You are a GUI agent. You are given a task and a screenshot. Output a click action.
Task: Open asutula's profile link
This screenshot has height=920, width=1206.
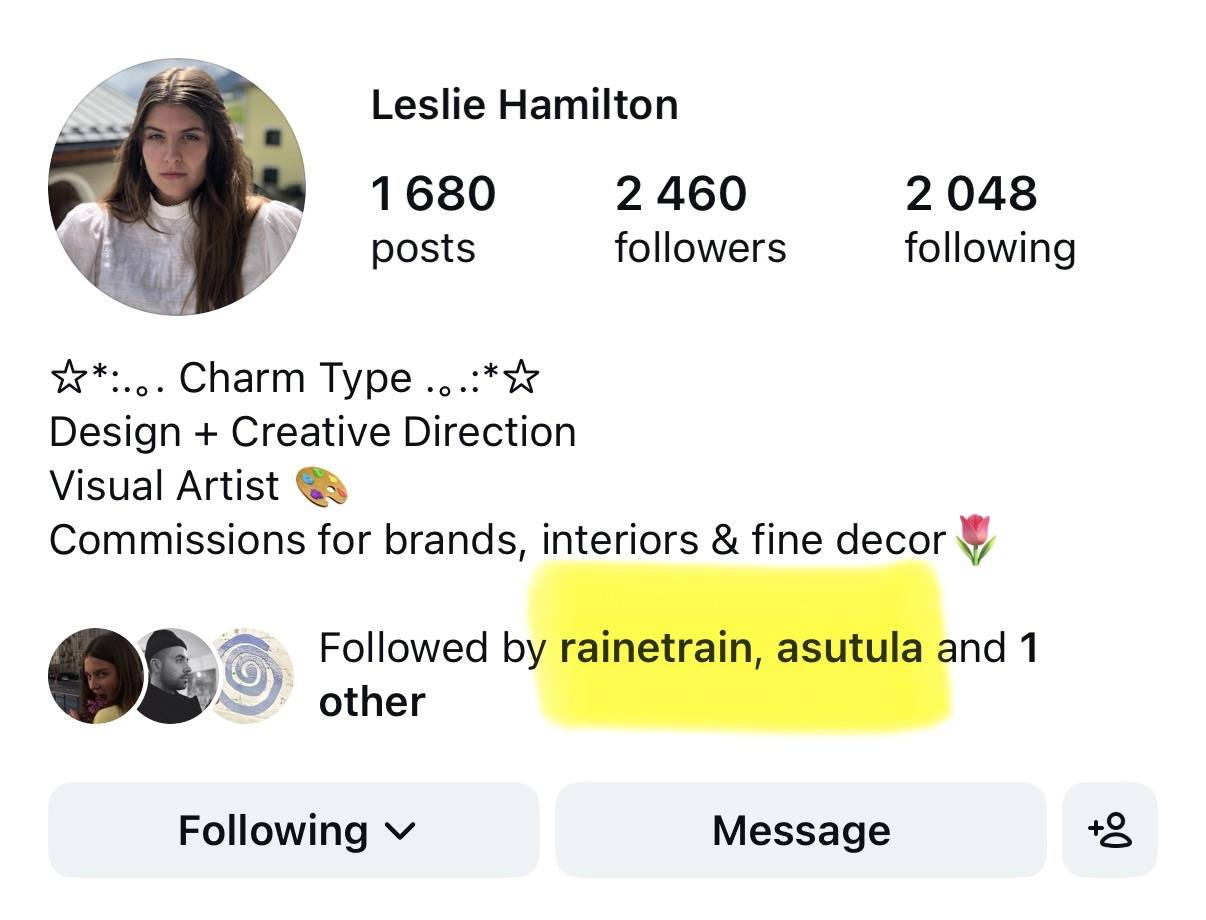pos(849,648)
